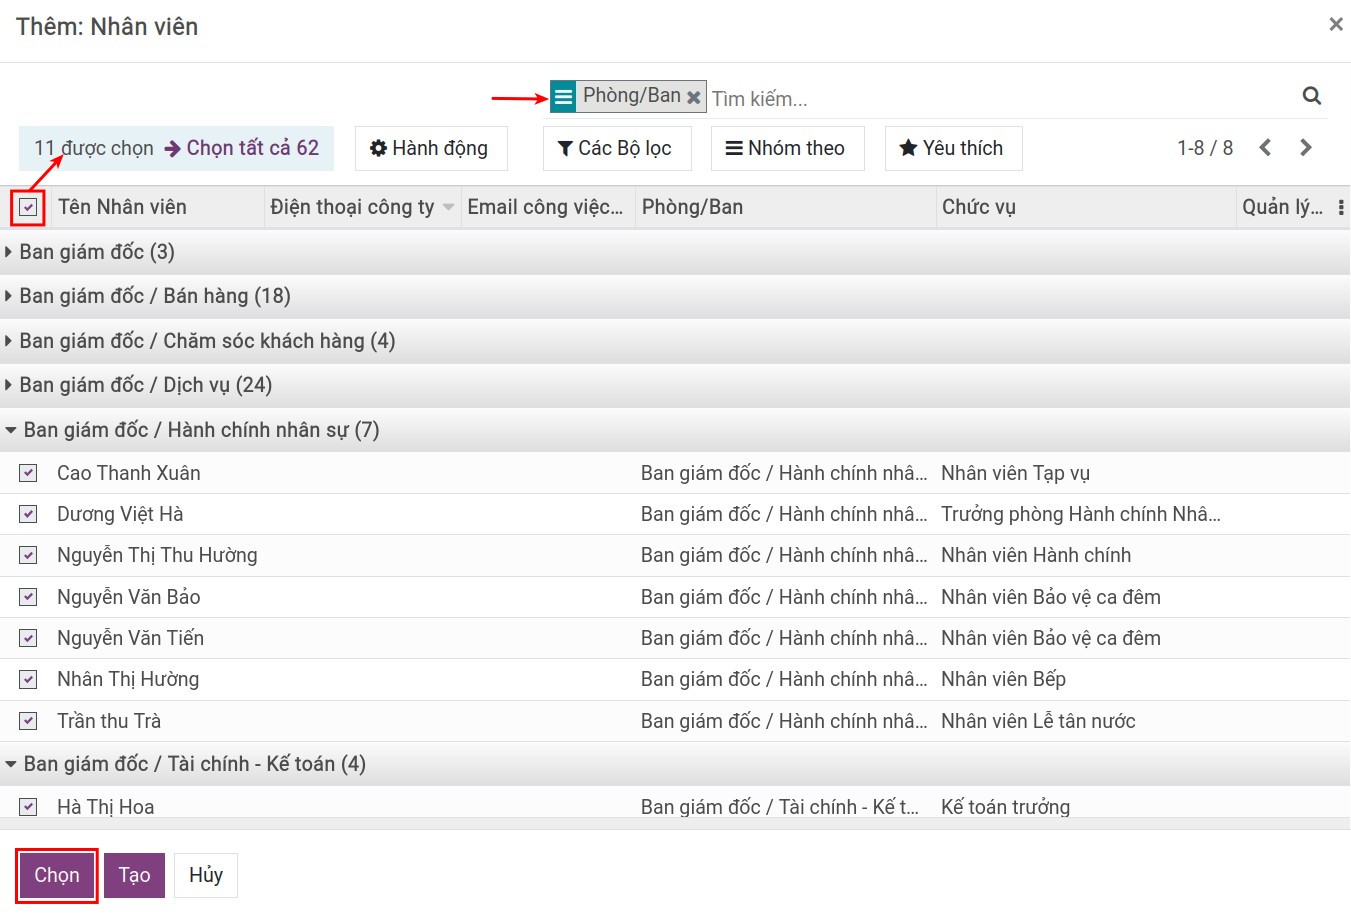Click the '11 được chọn' selection count
The image size is (1351, 914).
[94, 148]
